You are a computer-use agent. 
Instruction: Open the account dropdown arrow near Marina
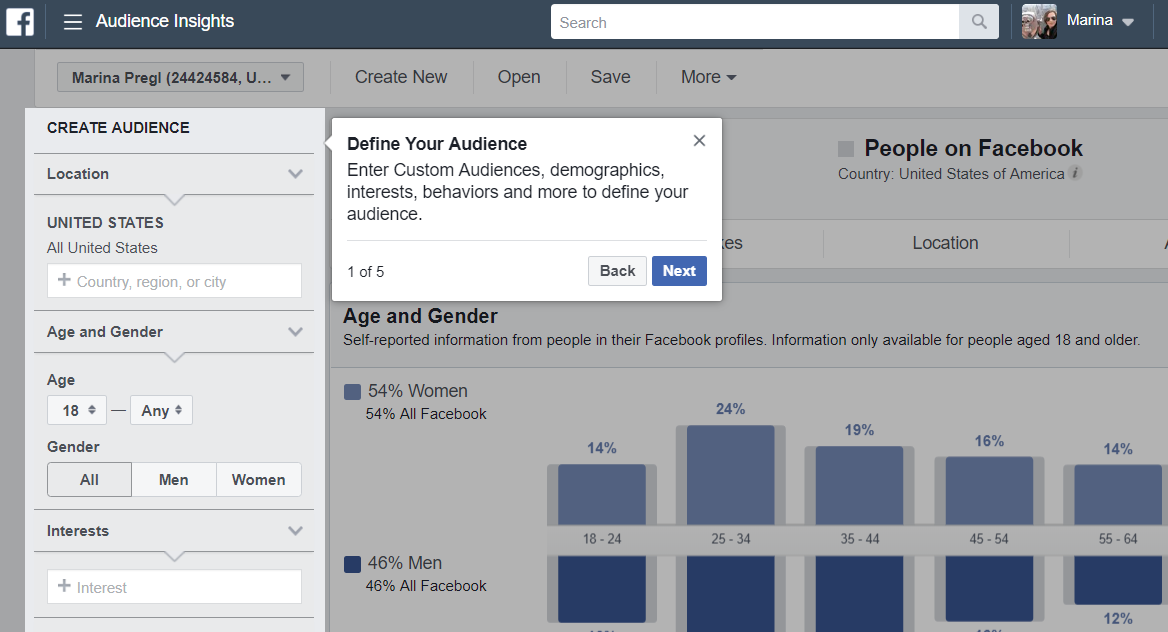click(1128, 22)
